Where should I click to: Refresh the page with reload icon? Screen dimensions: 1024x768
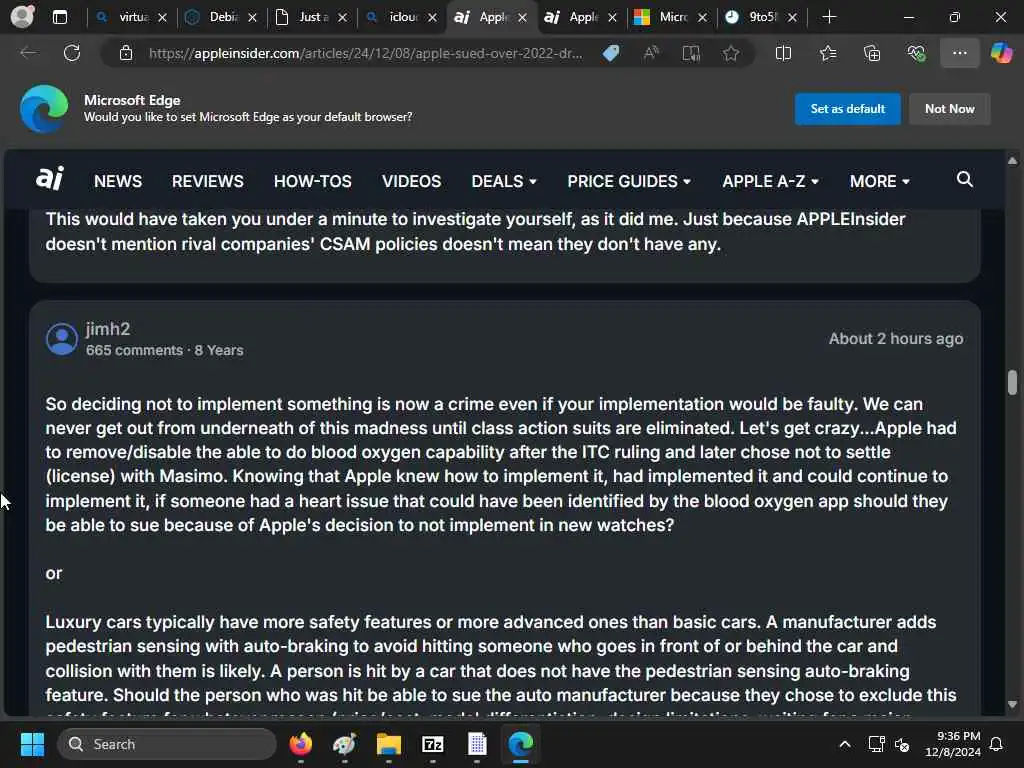tap(72, 53)
